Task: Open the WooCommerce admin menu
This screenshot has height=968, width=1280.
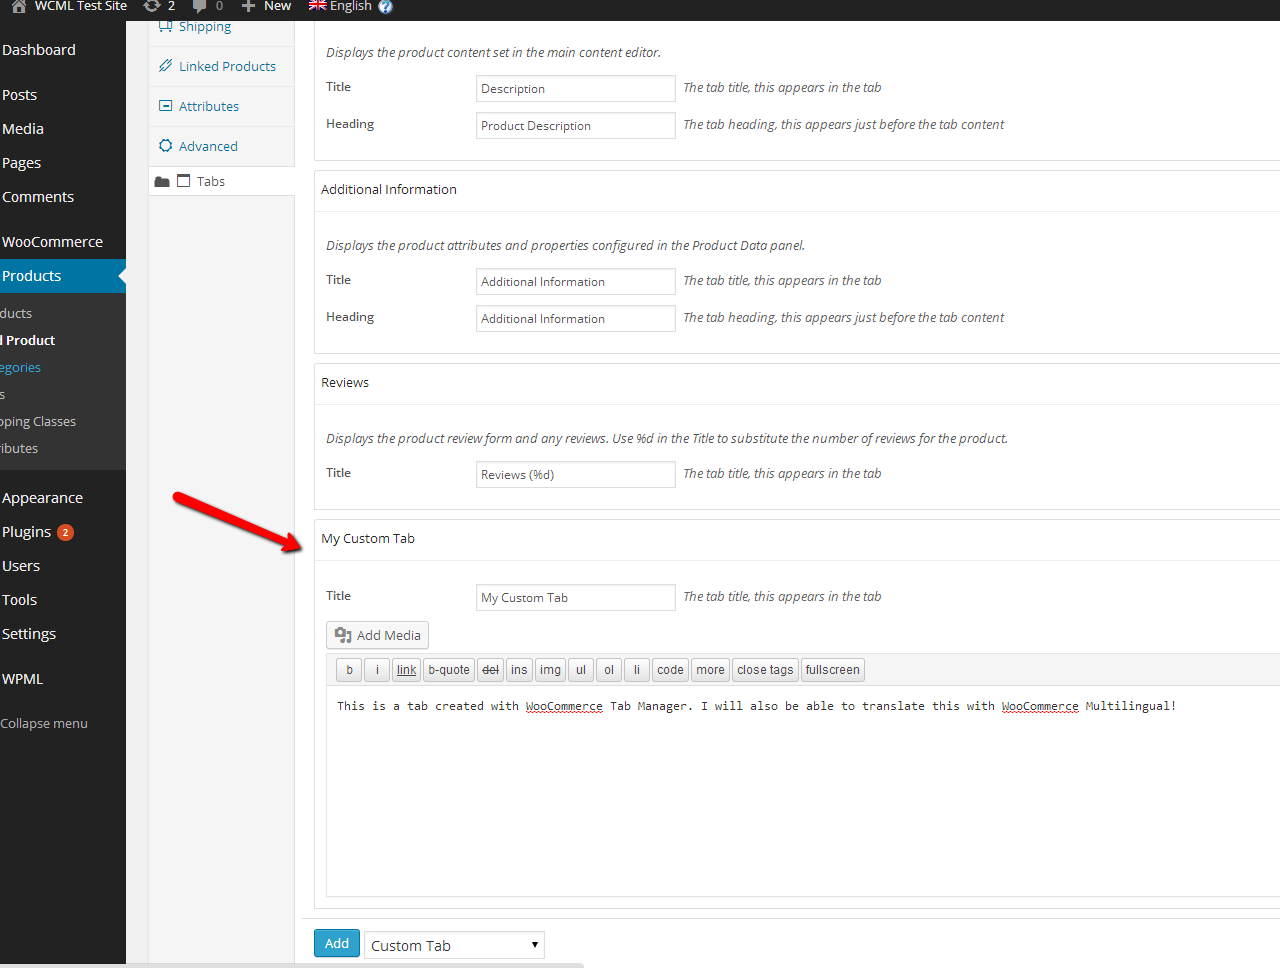Action: click(52, 242)
